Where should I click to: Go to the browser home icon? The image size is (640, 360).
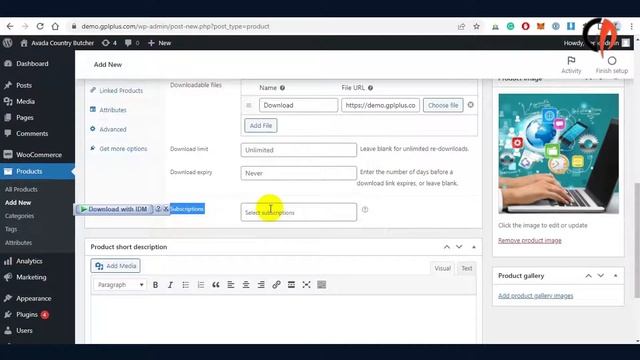pyautogui.click(x=55, y=26)
